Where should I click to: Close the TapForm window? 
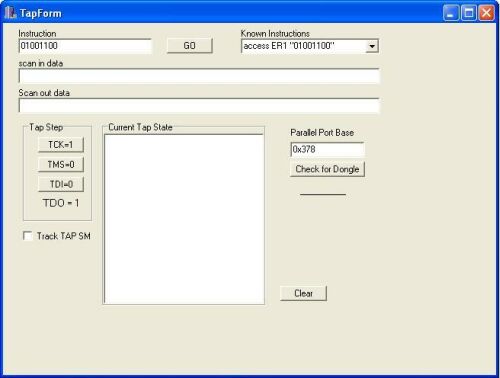(x=487, y=13)
